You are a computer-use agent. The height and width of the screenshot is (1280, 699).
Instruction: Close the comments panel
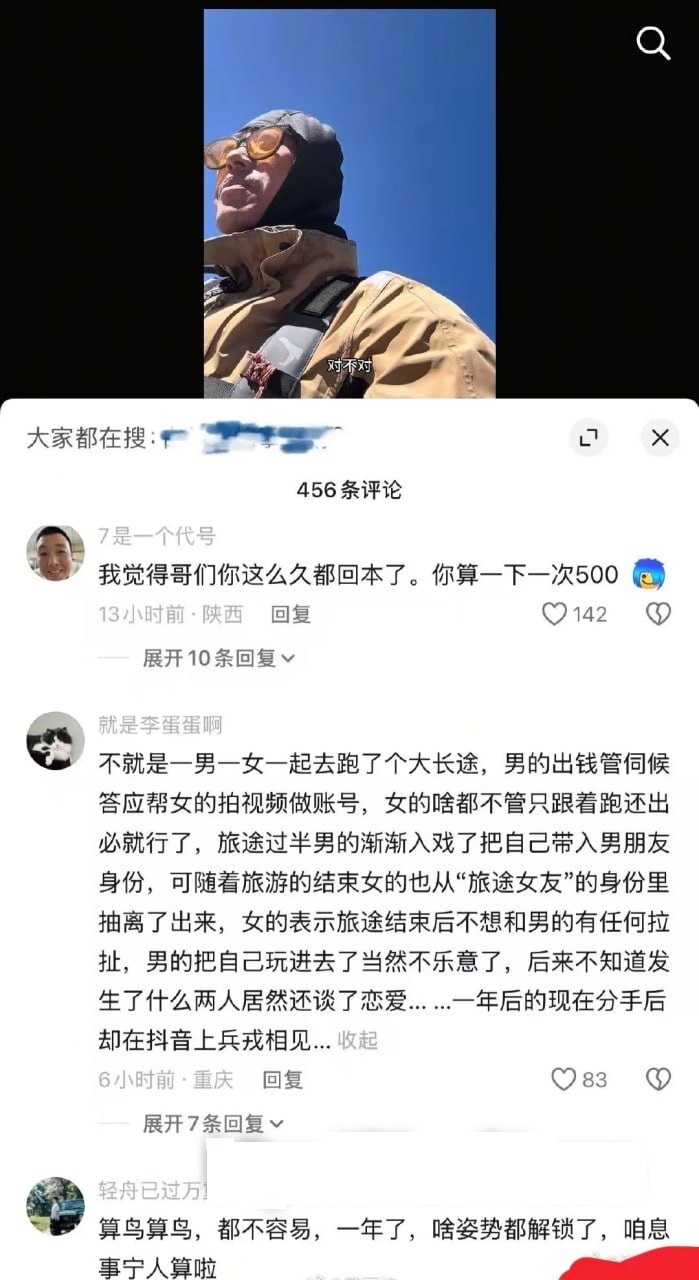click(660, 437)
